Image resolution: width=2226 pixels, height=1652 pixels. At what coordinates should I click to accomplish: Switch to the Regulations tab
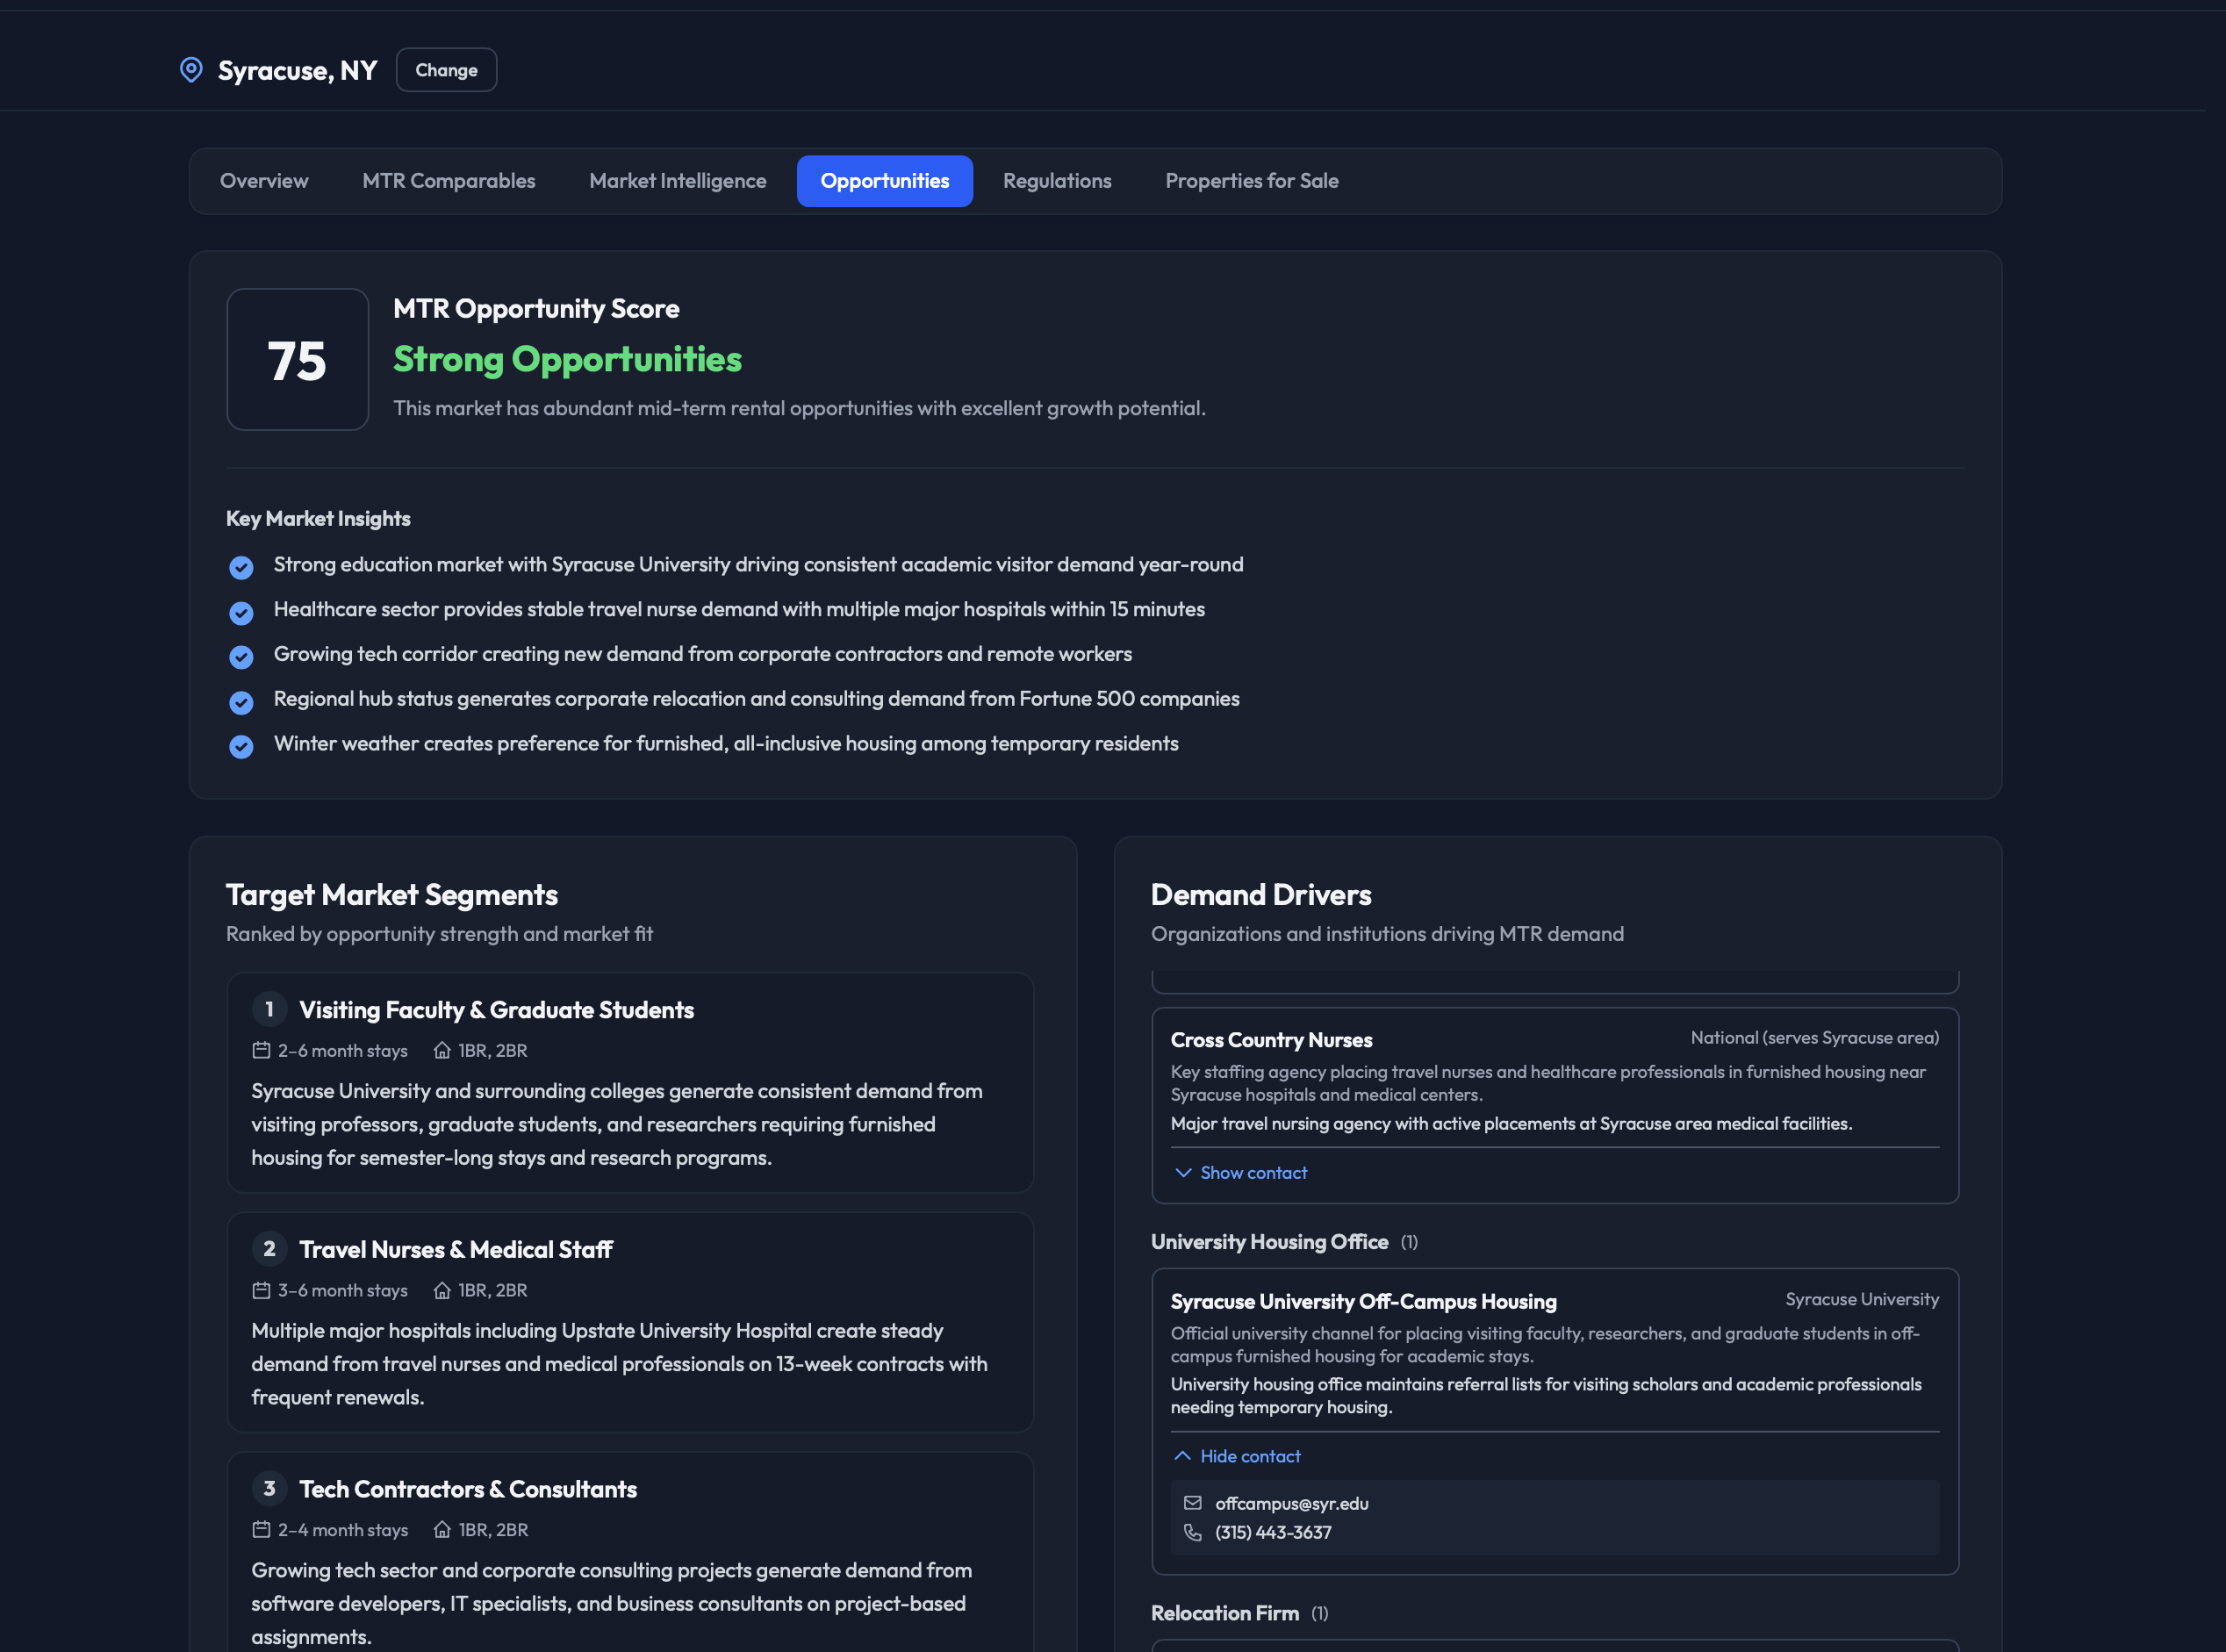click(1057, 181)
